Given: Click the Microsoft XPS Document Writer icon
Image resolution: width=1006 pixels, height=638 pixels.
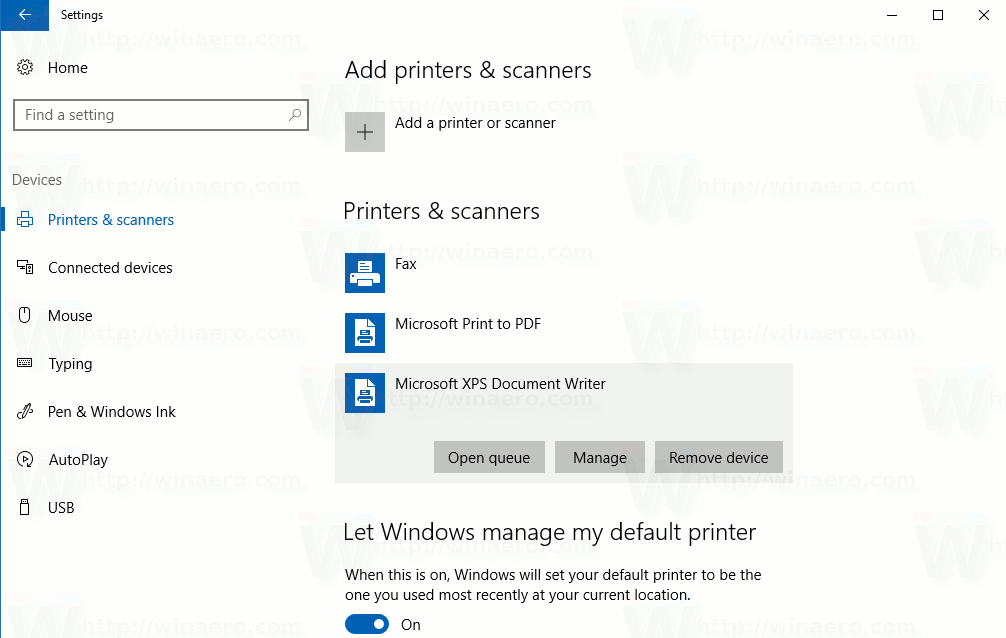Looking at the screenshot, I should tap(364, 392).
